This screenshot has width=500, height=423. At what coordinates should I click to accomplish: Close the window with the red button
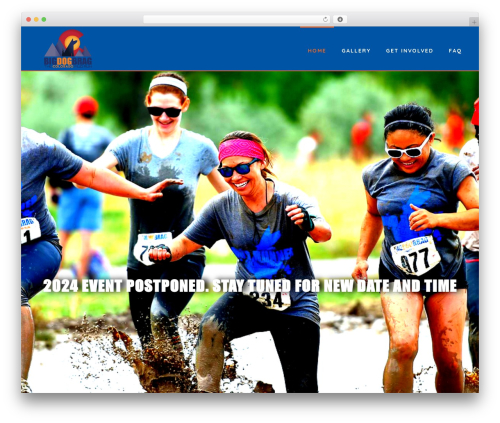point(29,20)
